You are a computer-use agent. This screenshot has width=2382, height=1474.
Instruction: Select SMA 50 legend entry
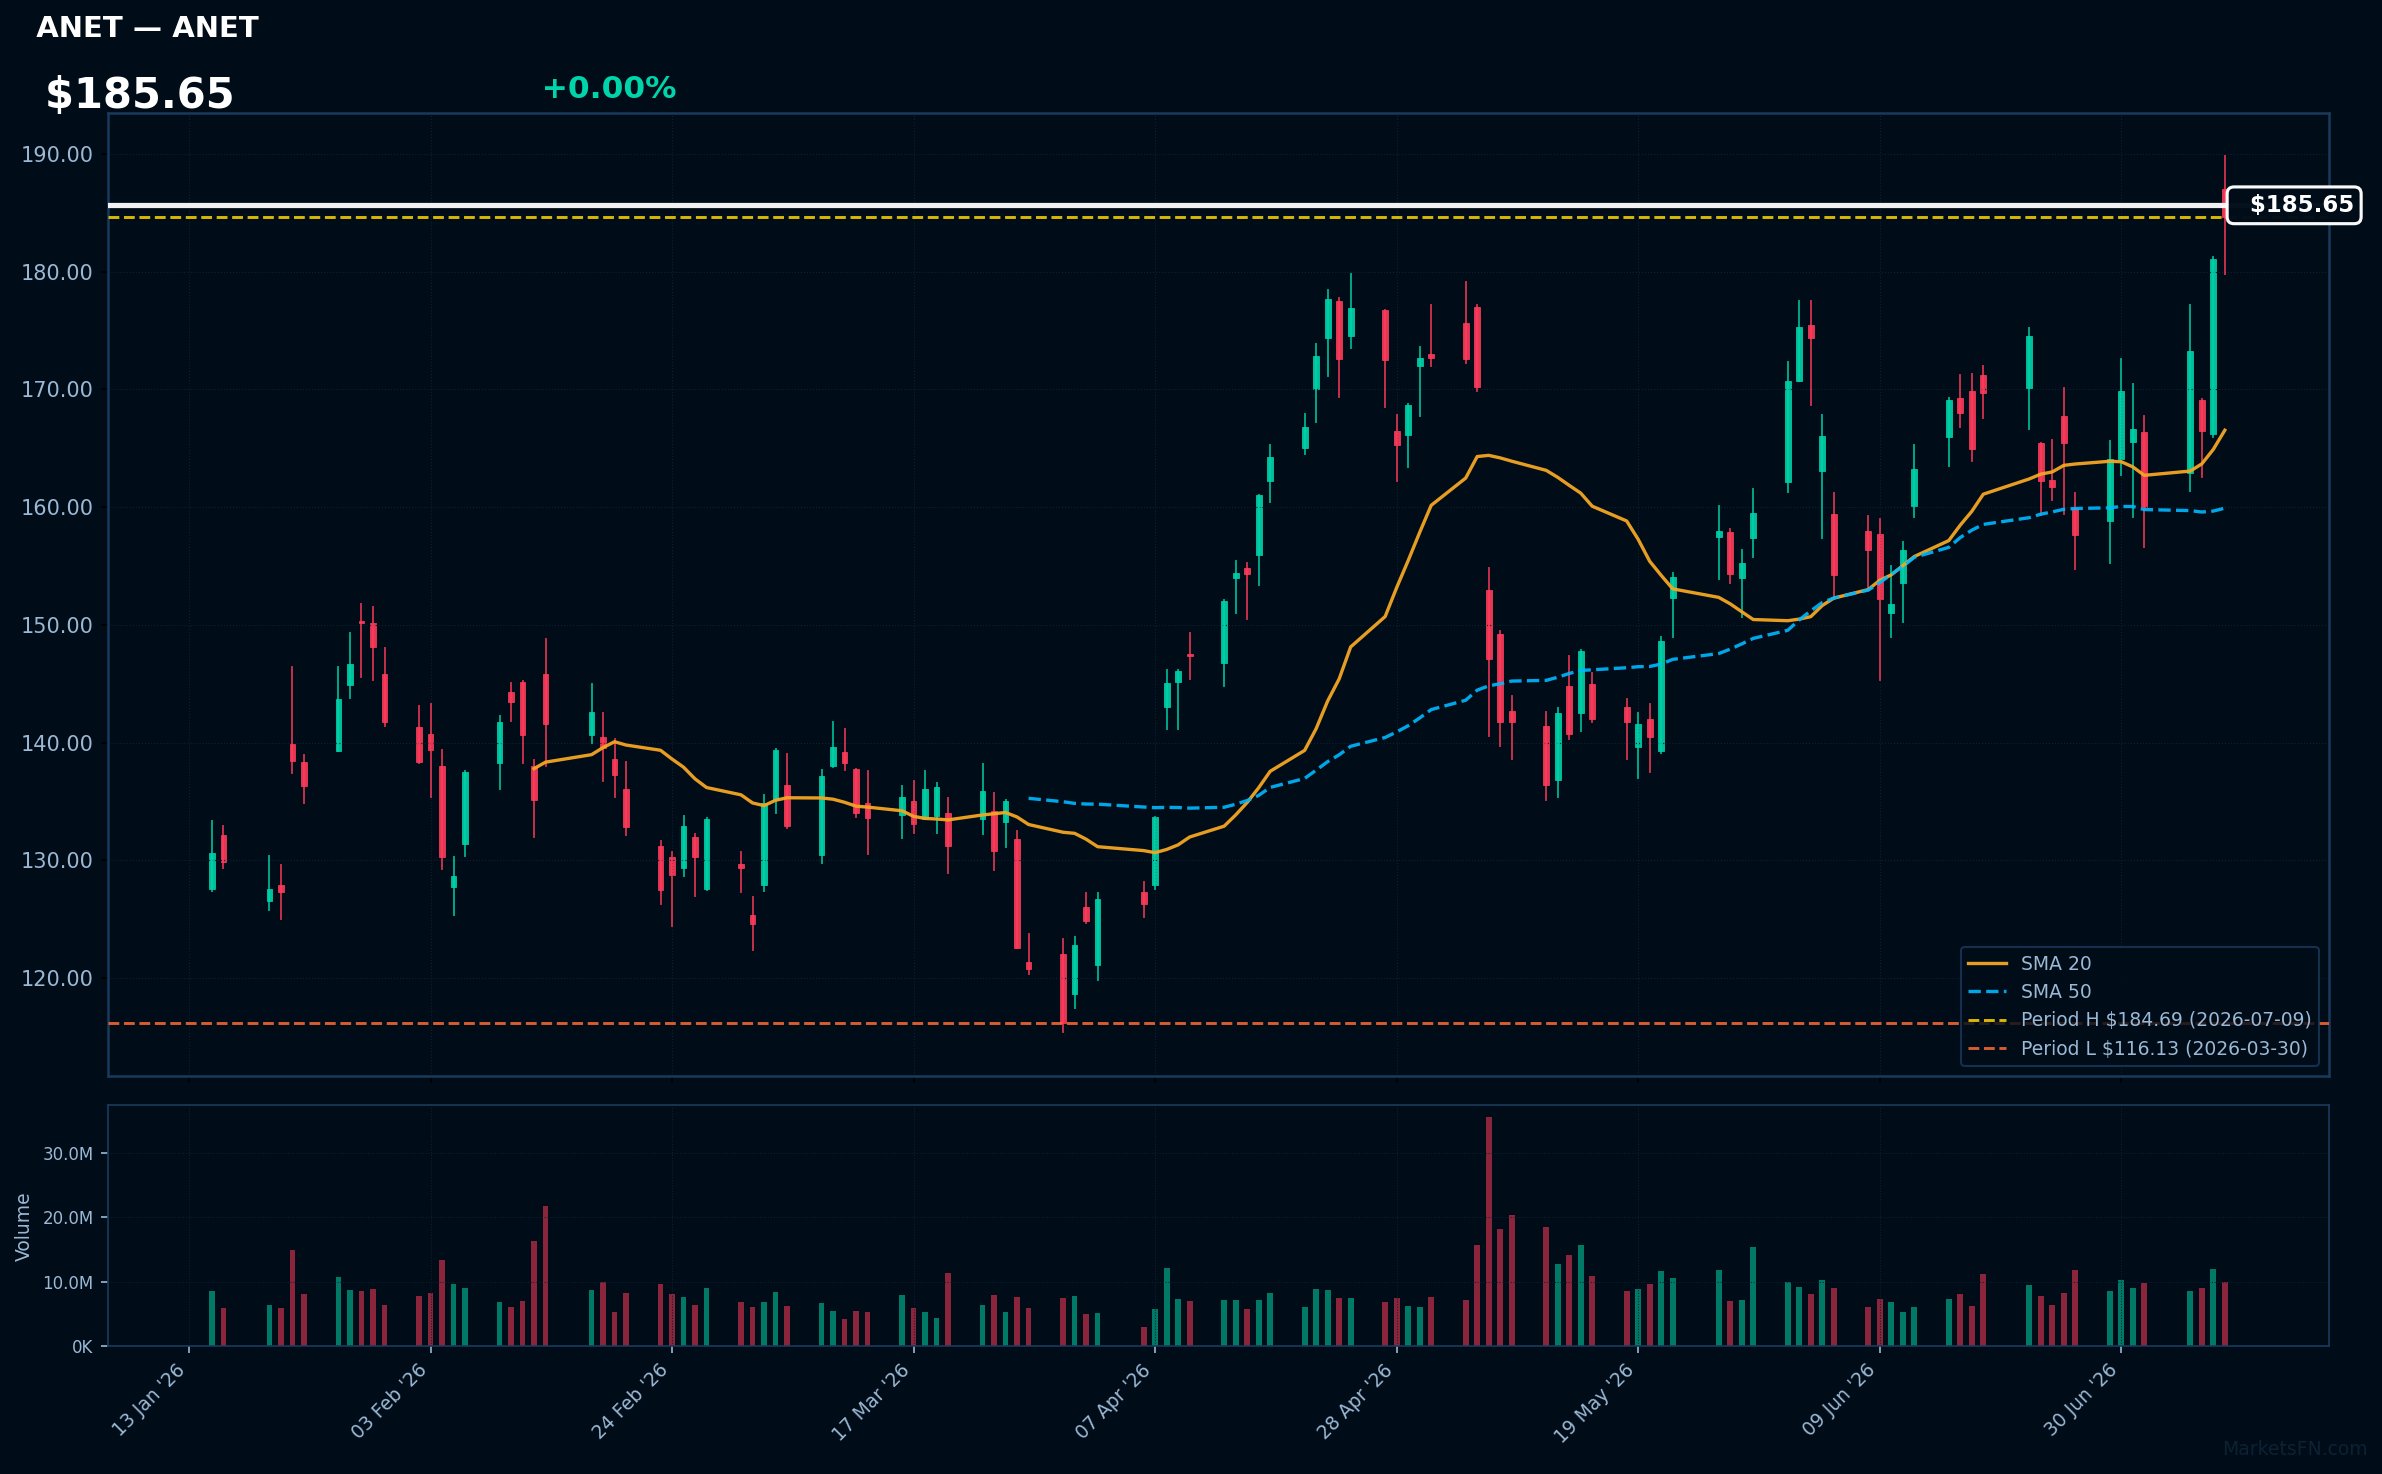(x=2029, y=991)
